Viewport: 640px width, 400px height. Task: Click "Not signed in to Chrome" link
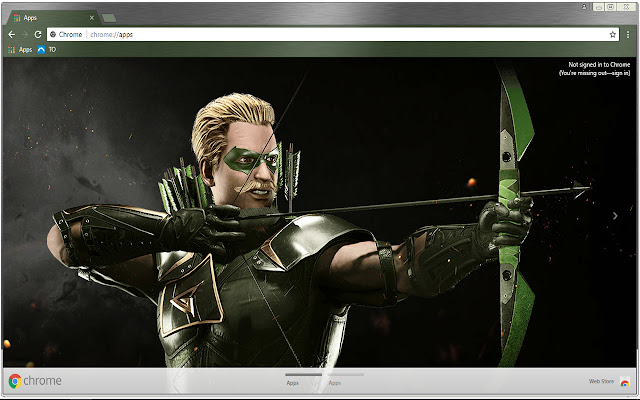click(599, 64)
